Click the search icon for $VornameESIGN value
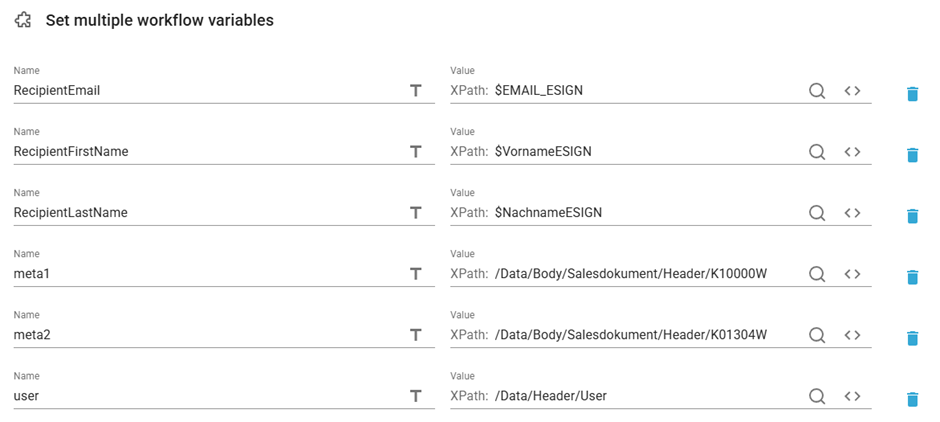The image size is (940, 422). click(817, 152)
